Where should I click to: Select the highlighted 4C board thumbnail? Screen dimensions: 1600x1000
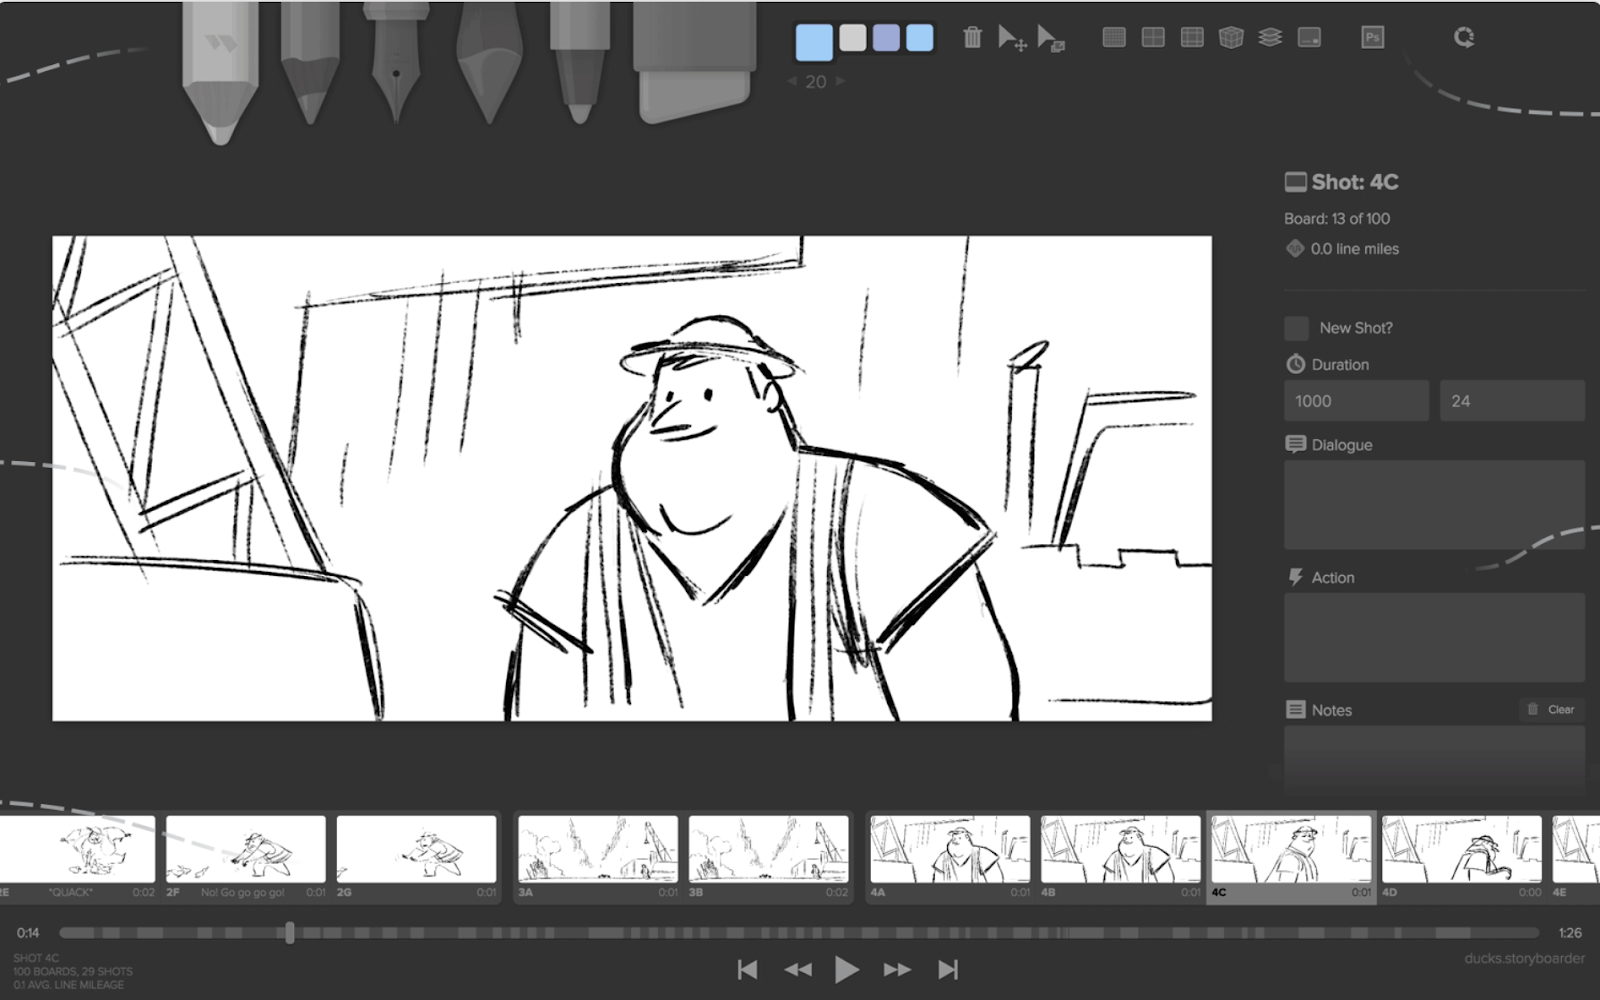(x=1291, y=858)
